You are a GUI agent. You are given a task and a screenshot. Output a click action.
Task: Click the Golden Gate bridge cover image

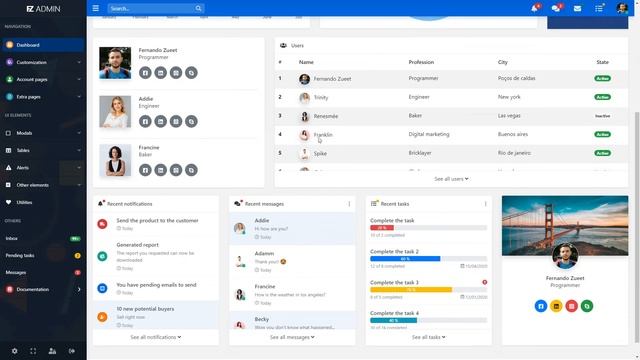click(565, 226)
